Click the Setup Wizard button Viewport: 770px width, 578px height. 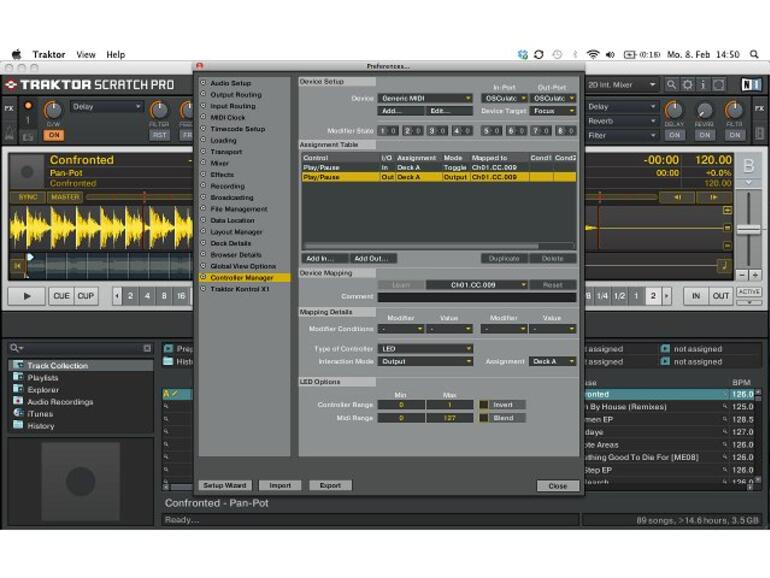[x=223, y=485]
